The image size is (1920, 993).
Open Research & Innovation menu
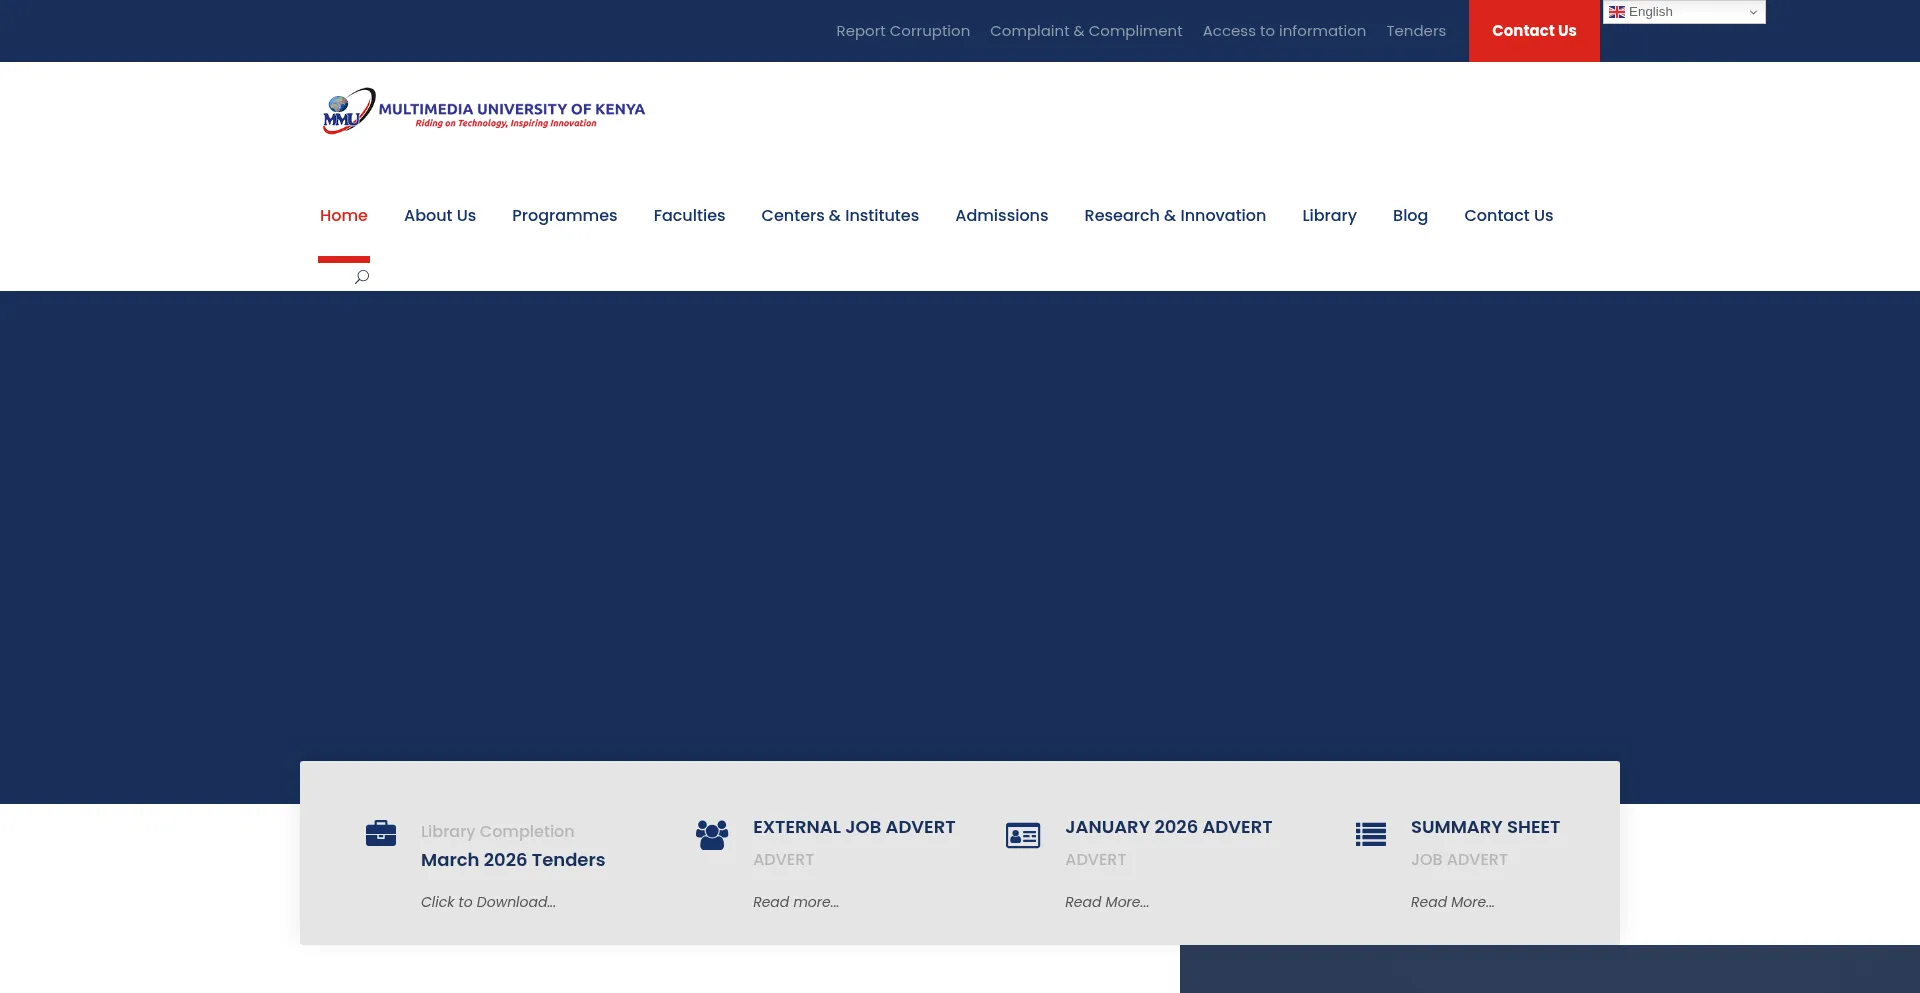coord(1175,215)
